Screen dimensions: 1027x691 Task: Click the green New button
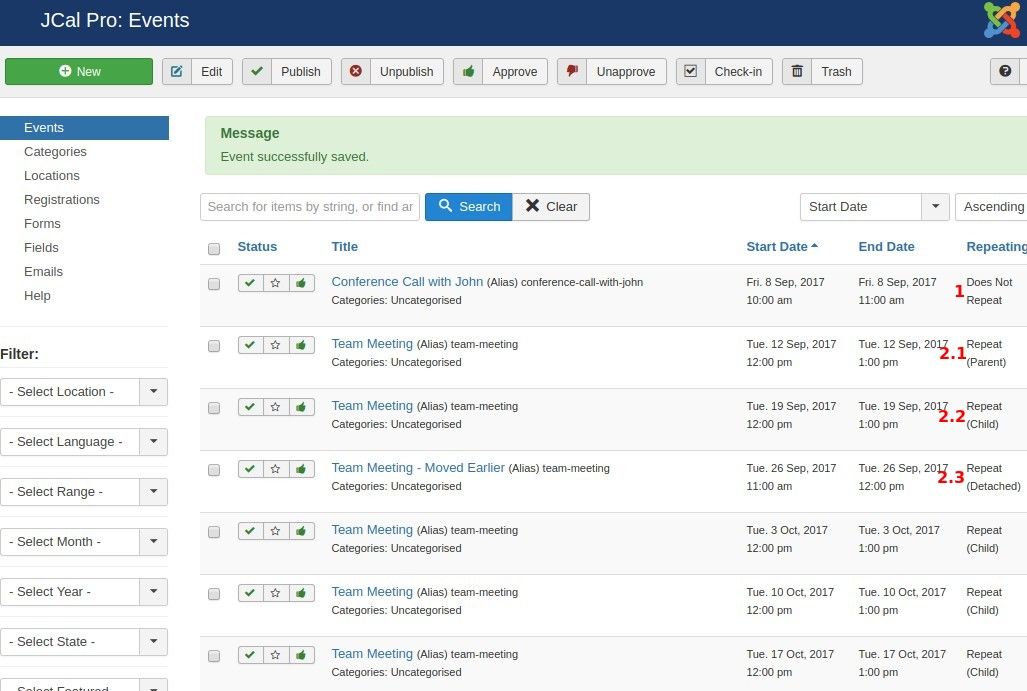pyautogui.click(x=79, y=71)
